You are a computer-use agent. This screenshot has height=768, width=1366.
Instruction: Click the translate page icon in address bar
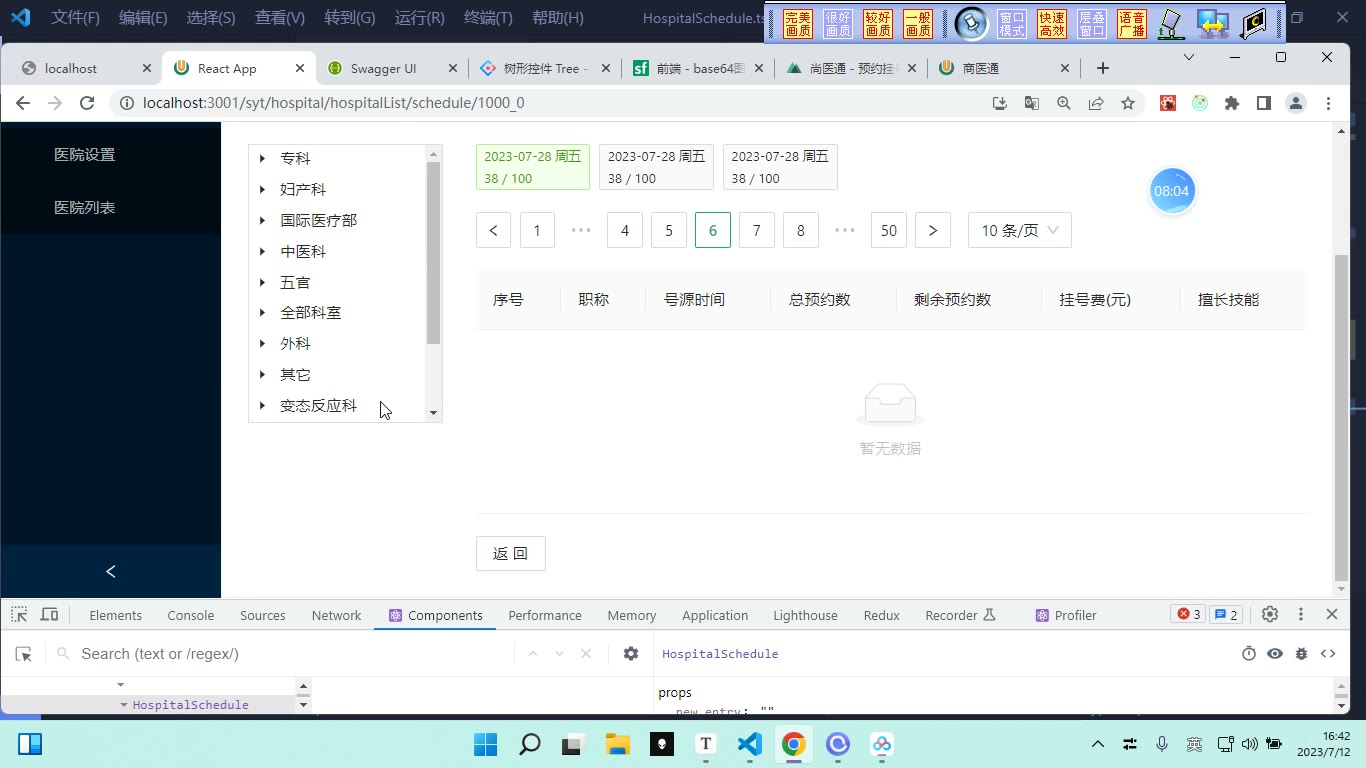pos(1032,103)
